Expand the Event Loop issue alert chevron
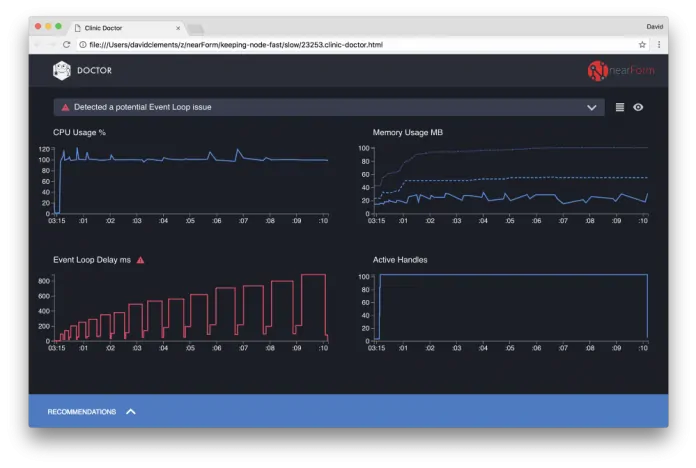The width and height of the screenshot is (696, 468). (591, 107)
